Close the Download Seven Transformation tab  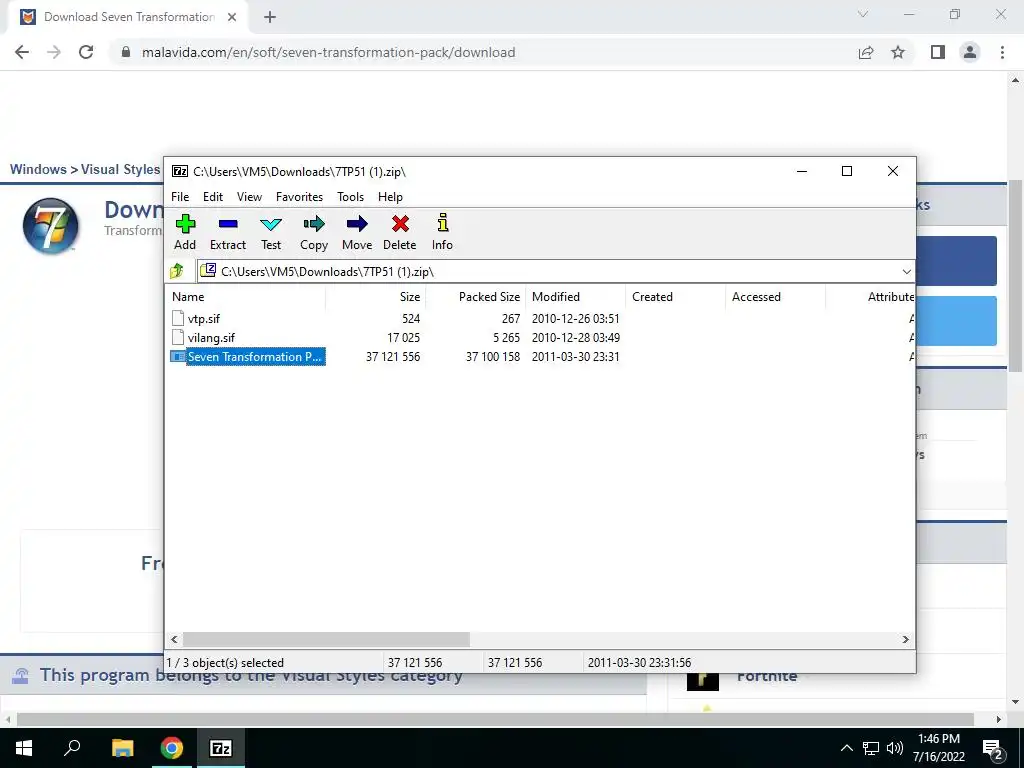232,17
